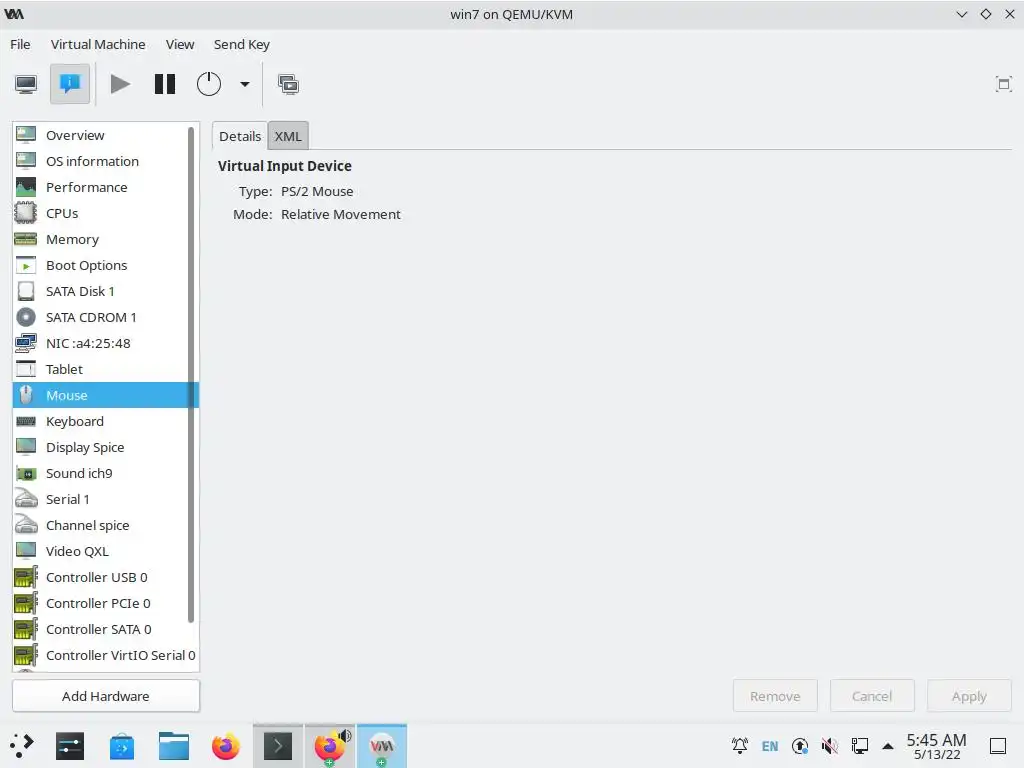Screen dimensions: 1024x768
Task: Expand hidden system tray icons
Action: (x=888, y=746)
